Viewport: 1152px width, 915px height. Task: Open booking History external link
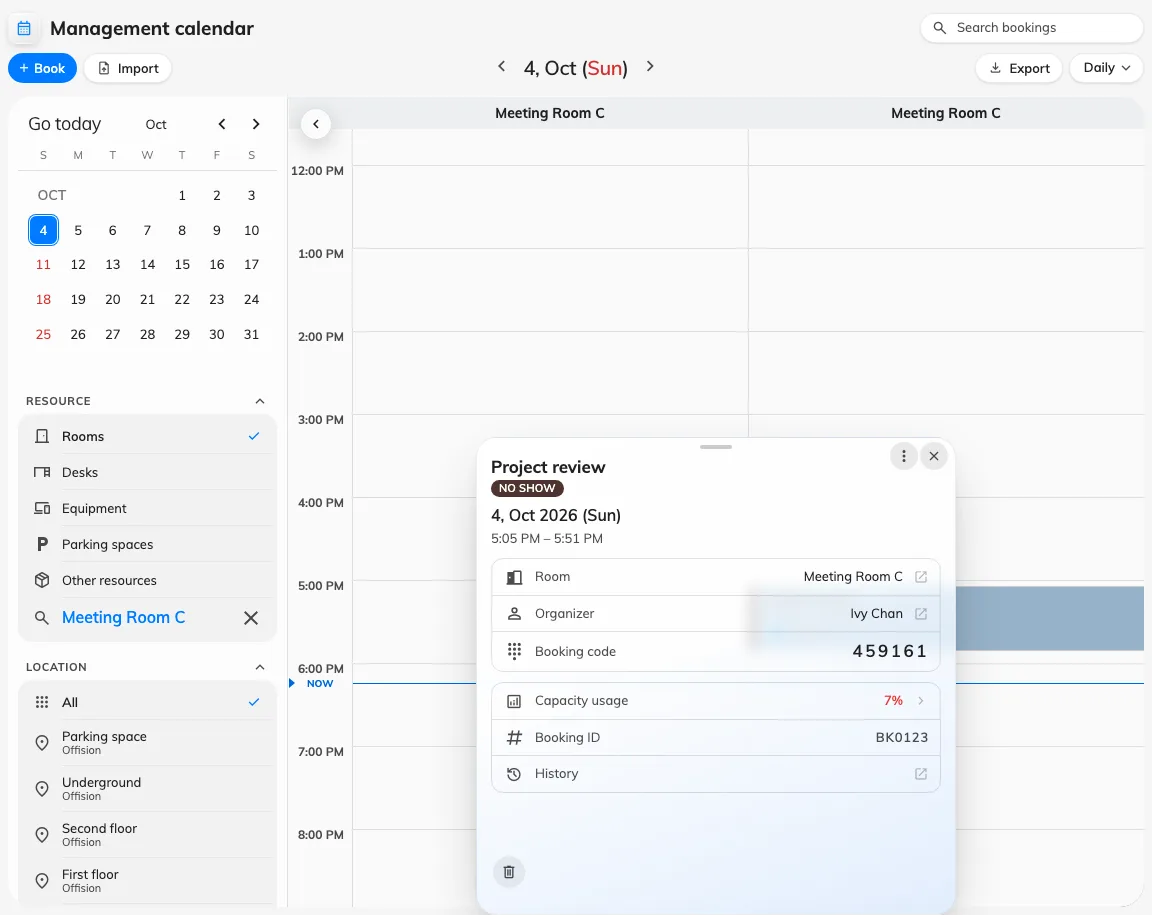(921, 774)
